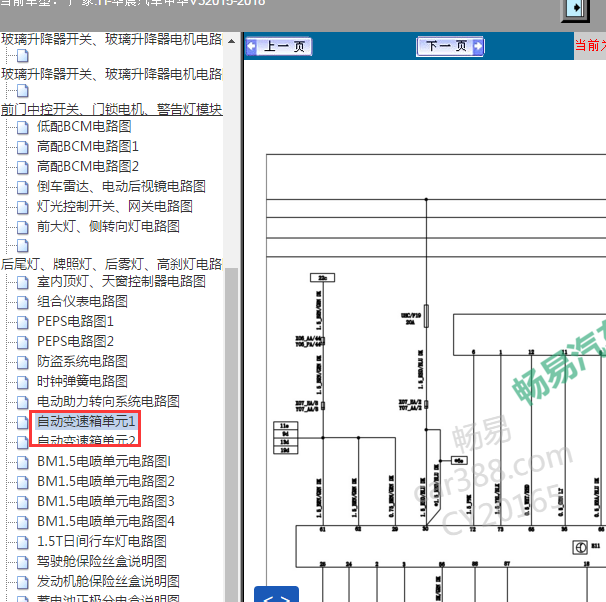Image resolution: width=606 pixels, height=602 pixels.
Task: Open BM1.5电喷单元电路图I item
Action: 104,461
